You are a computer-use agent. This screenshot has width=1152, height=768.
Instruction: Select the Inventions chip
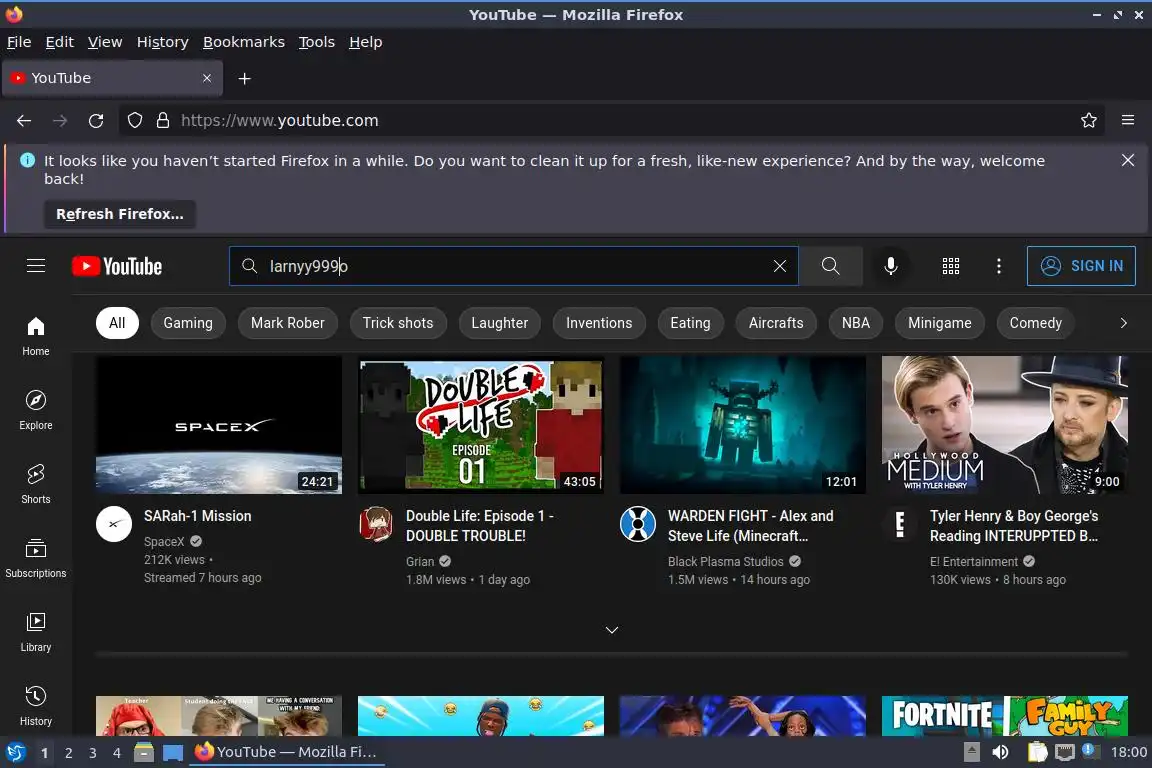[599, 323]
